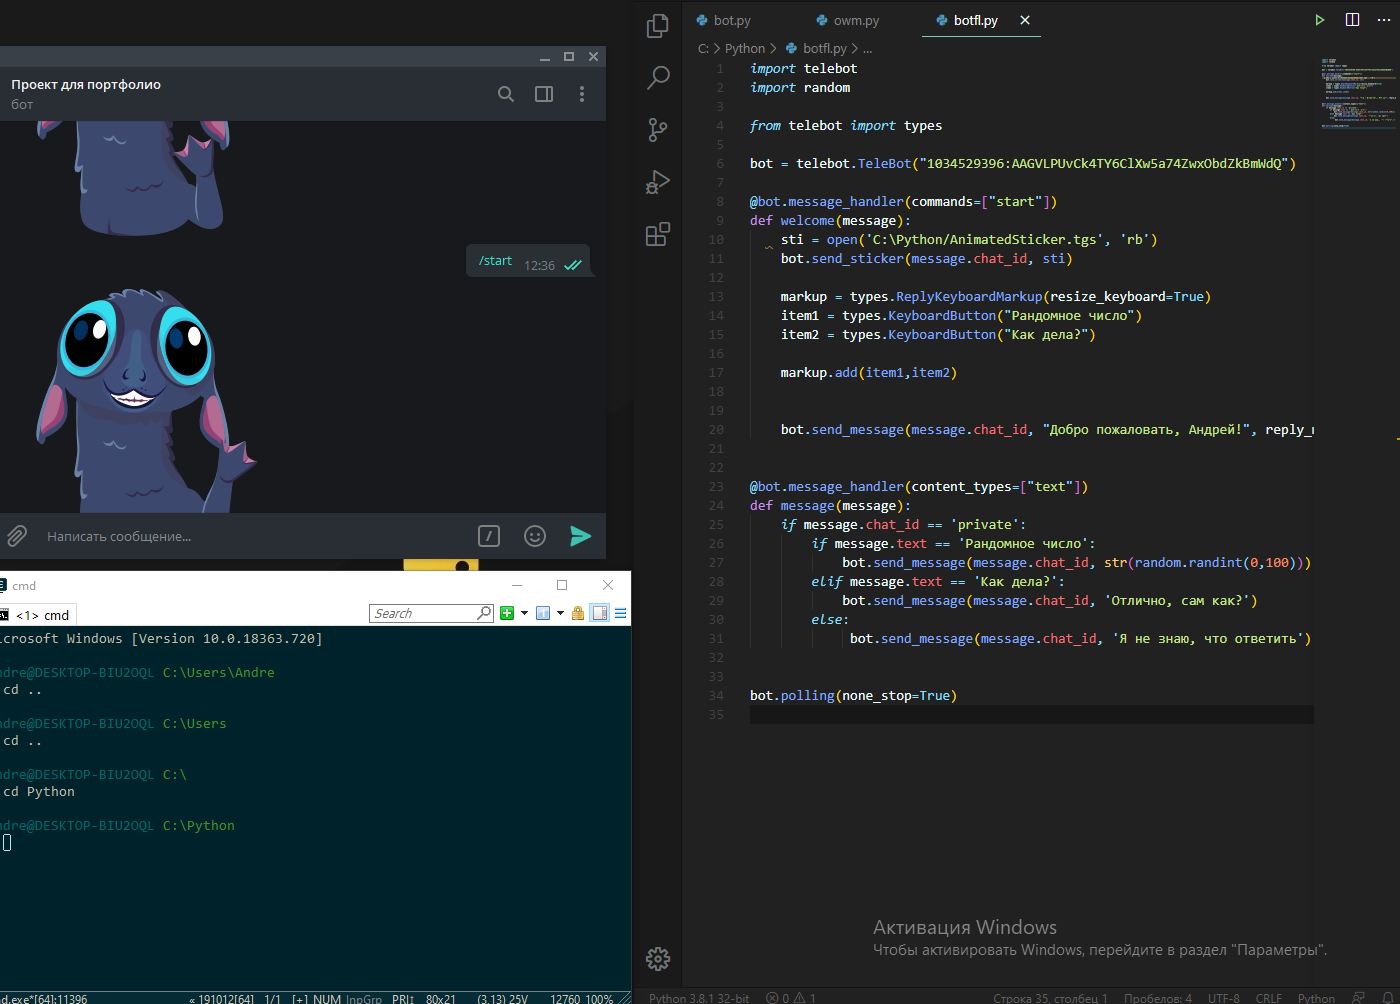Click the 'import telebot' code line
This screenshot has width=1400, height=1004.
click(x=803, y=69)
